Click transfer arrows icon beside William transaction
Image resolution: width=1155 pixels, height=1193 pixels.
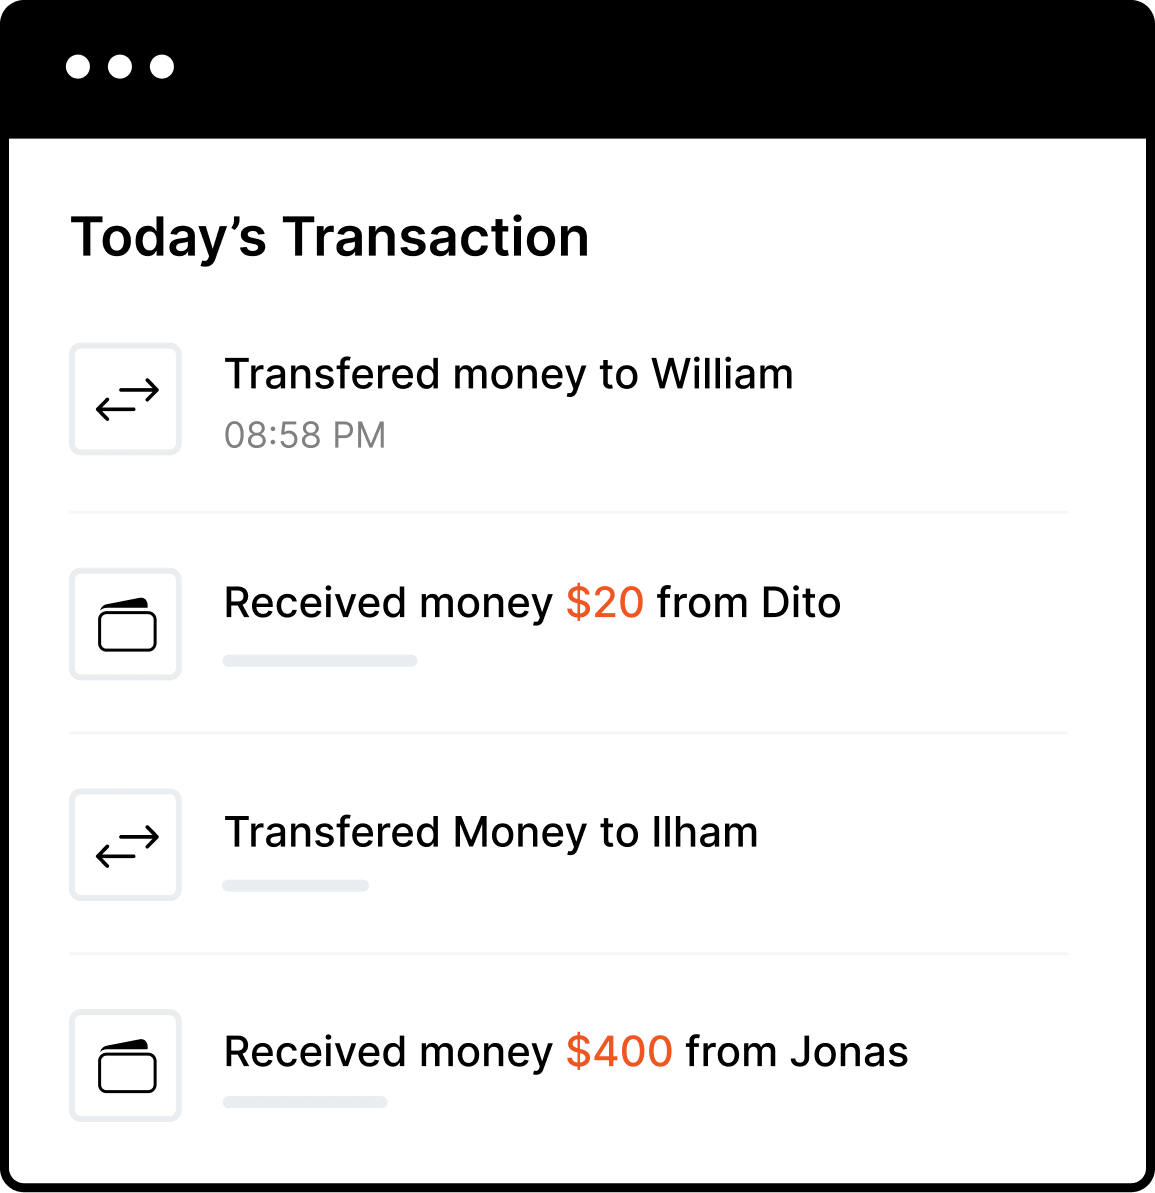click(126, 400)
